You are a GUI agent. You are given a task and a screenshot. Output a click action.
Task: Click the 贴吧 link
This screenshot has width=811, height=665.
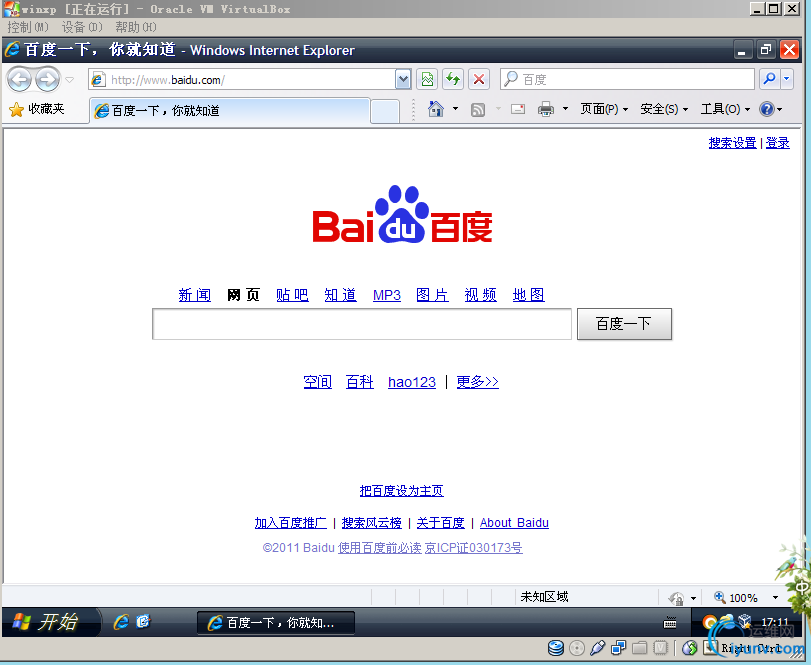click(292, 295)
